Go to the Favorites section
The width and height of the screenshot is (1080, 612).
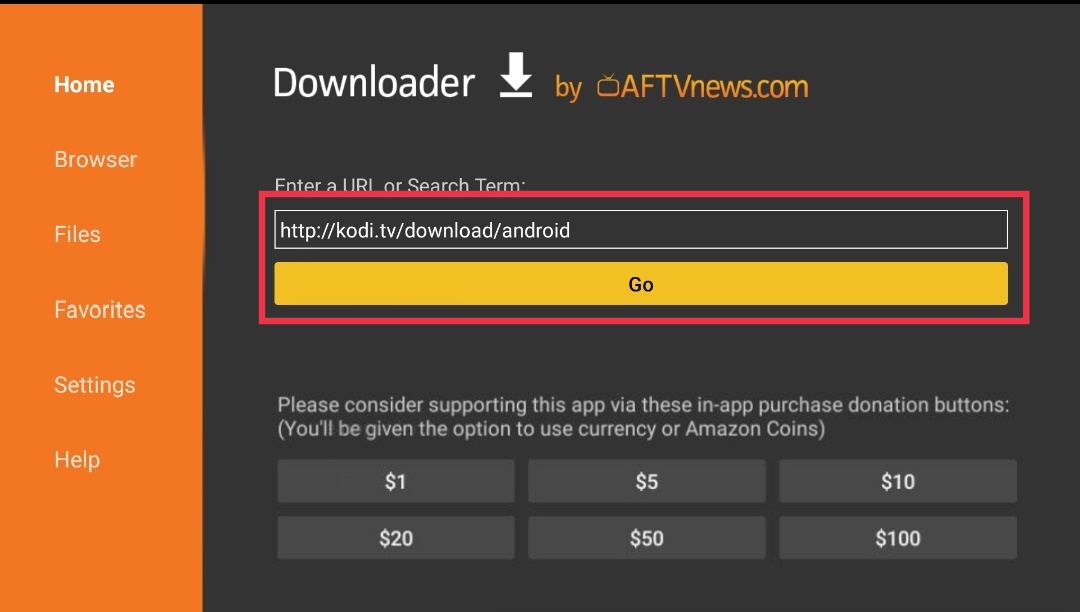point(100,310)
